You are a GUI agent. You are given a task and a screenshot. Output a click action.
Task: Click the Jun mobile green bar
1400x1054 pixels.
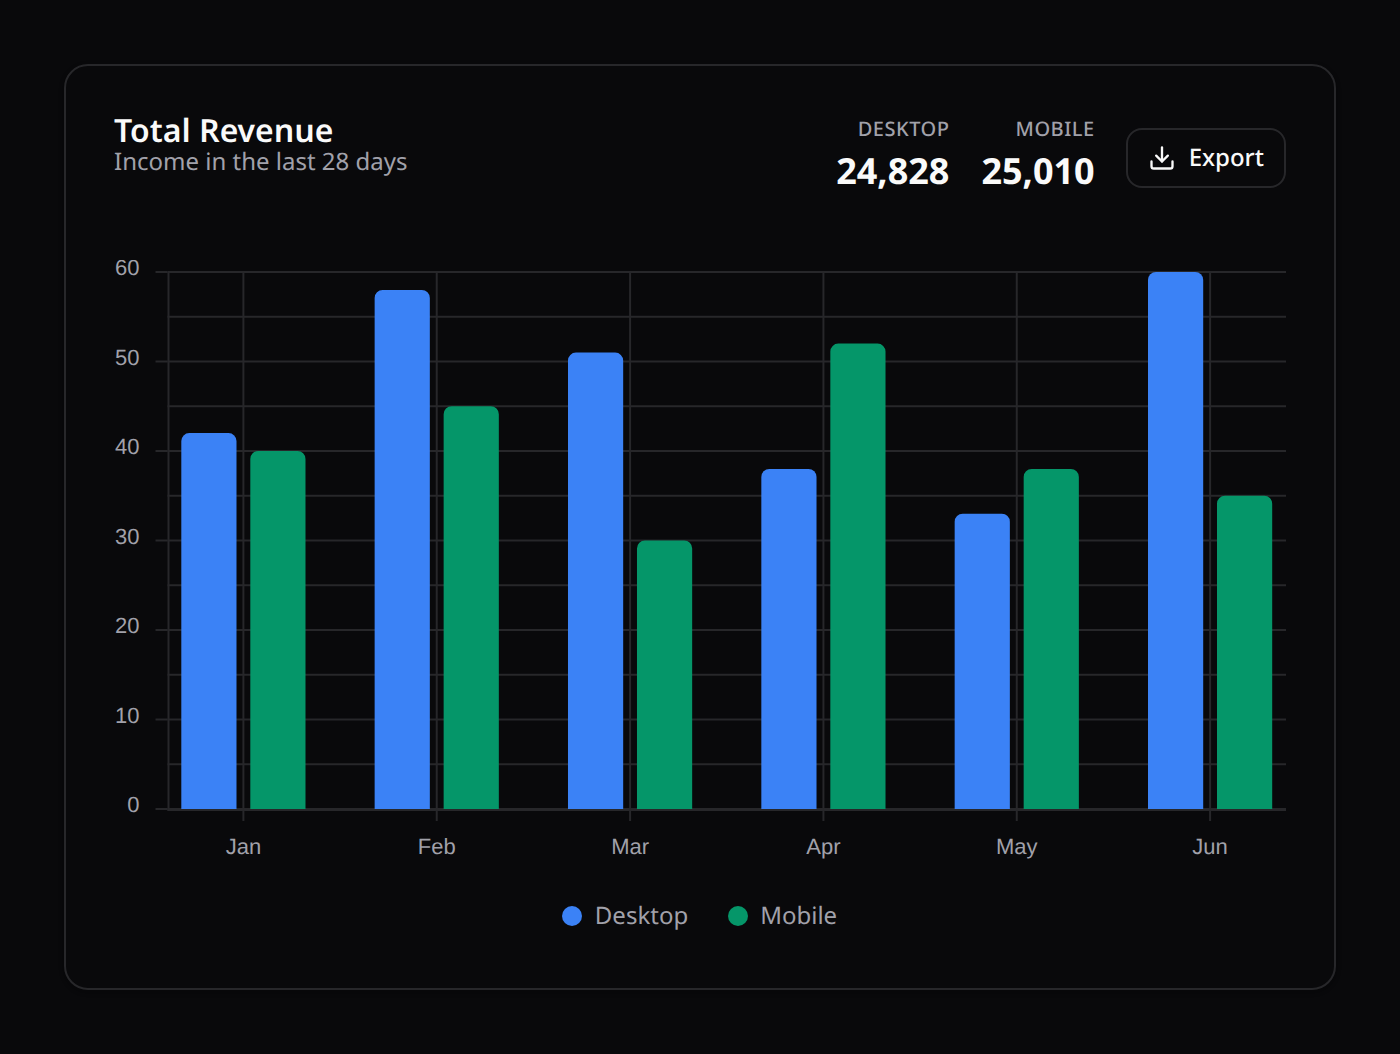1244,653
